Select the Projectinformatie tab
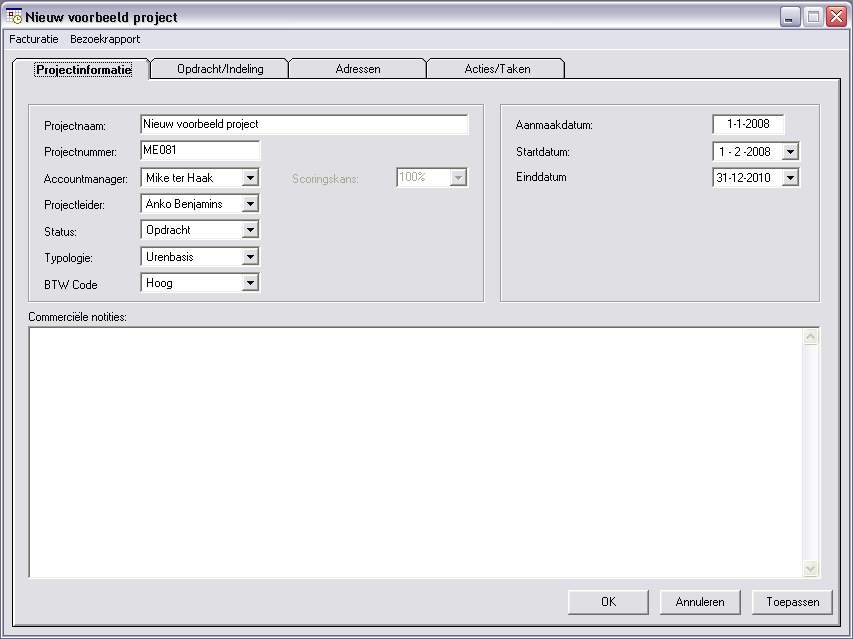 coord(83,70)
